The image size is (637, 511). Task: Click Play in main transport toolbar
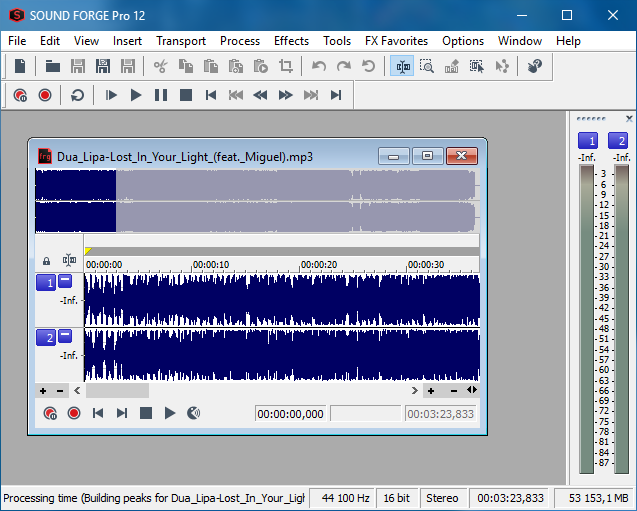[136, 95]
